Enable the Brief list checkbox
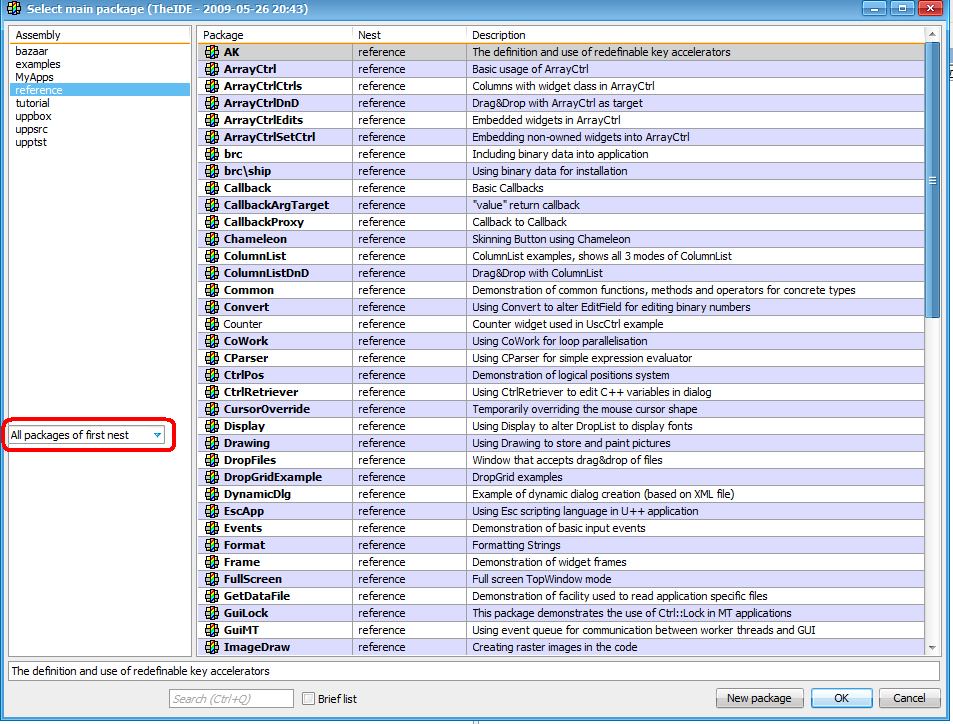Screen dimensions: 953x724 [309, 699]
